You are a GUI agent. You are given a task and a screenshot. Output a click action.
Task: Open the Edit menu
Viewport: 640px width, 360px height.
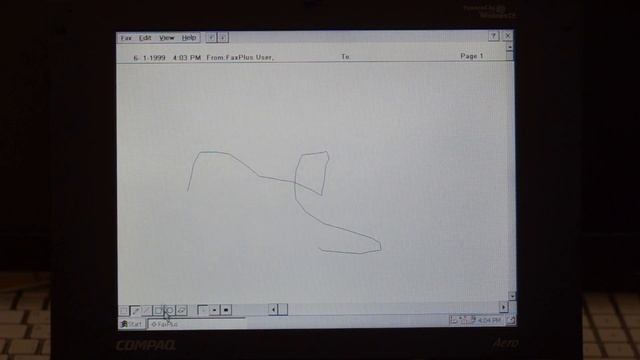(x=145, y=38)
